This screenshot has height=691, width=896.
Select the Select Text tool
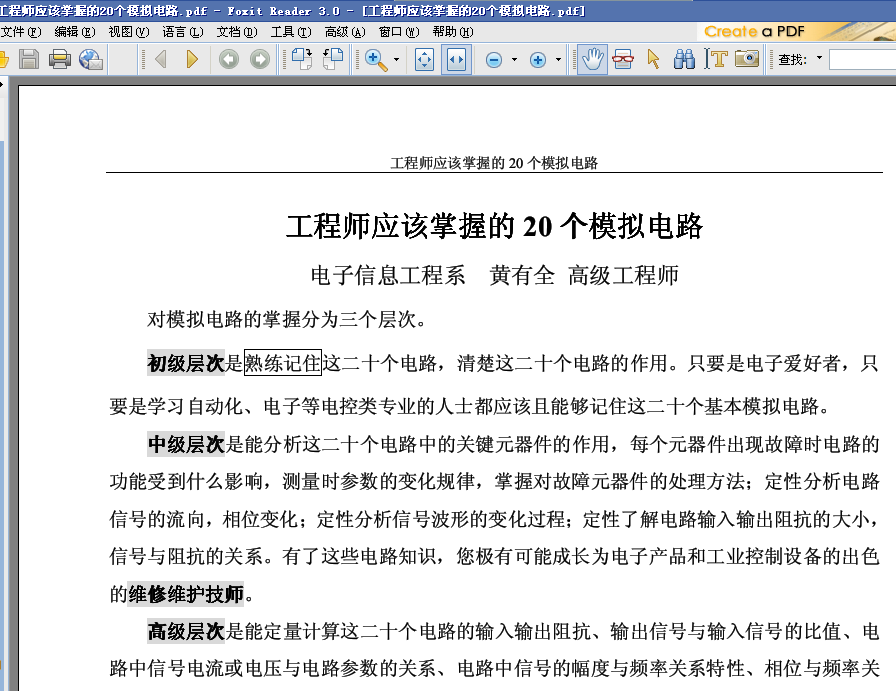tap(715, 59)
